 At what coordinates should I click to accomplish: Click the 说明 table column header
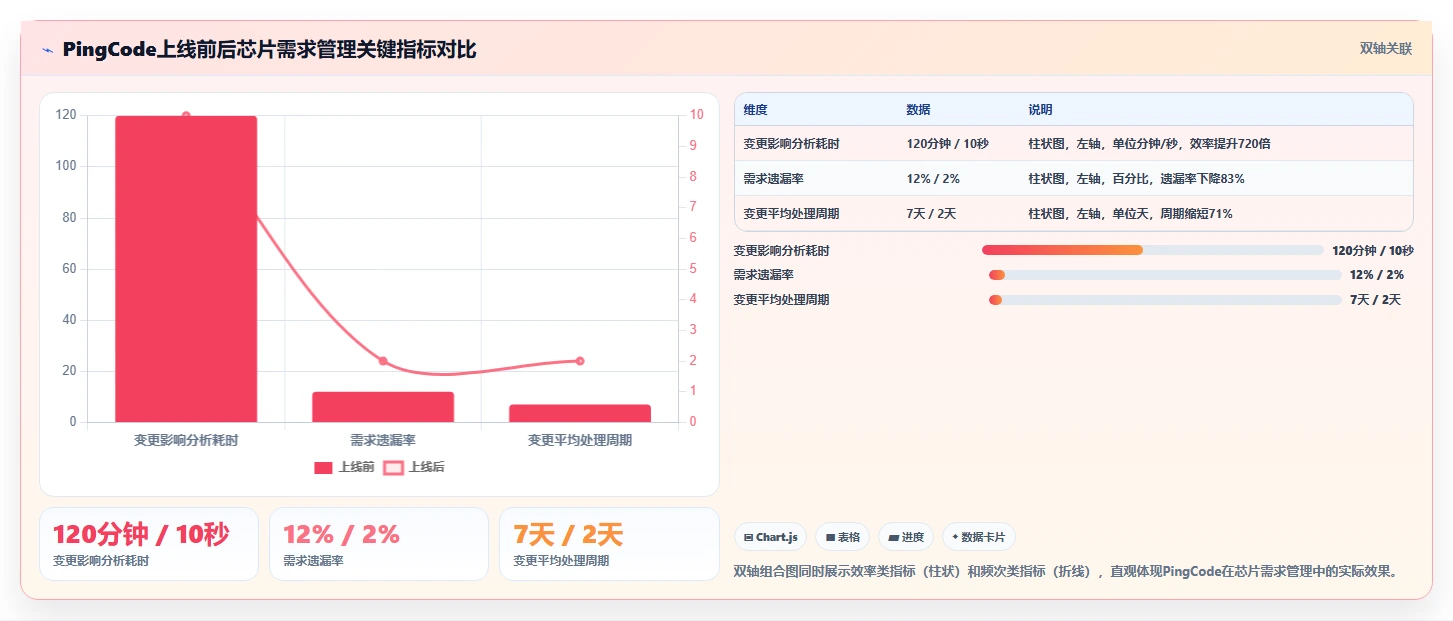pyautogui.click(x=1216, y=110)
